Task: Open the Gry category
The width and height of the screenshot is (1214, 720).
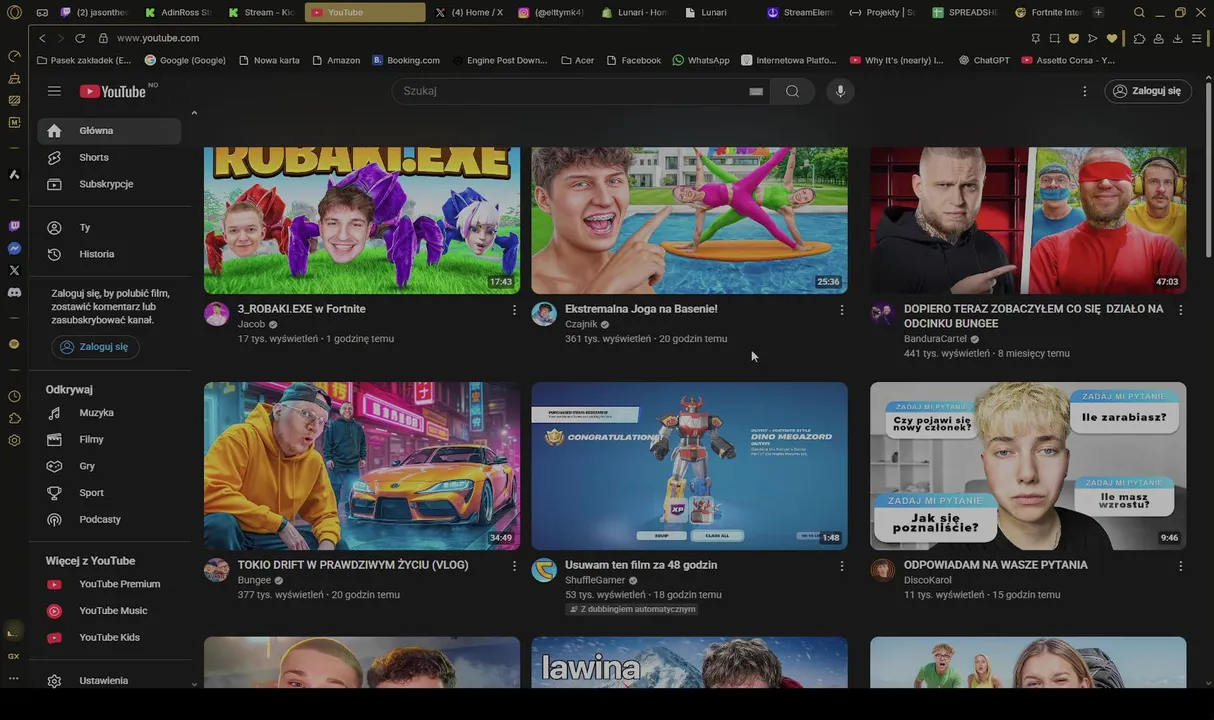Action: (110, 466)
